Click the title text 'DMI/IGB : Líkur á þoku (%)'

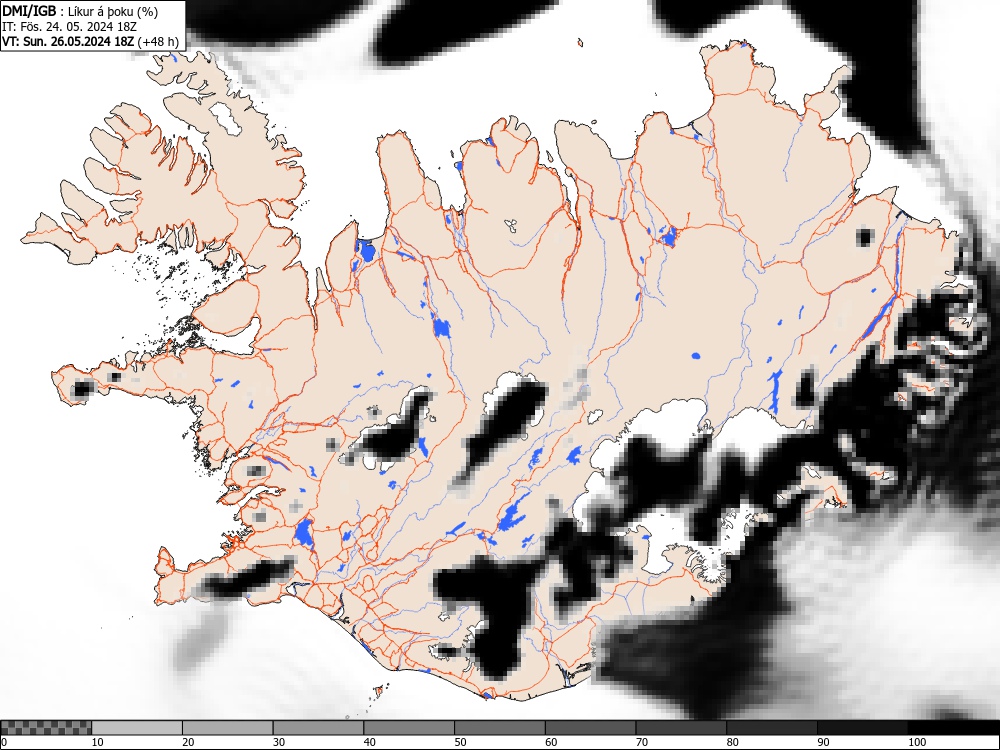pyautogui.click(x=80, y=11)
